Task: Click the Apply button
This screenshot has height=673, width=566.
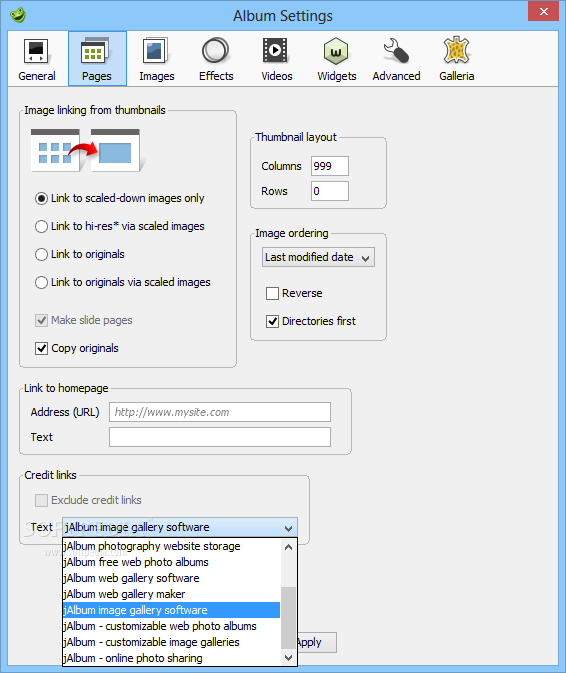Action: (x=316, y=643)
